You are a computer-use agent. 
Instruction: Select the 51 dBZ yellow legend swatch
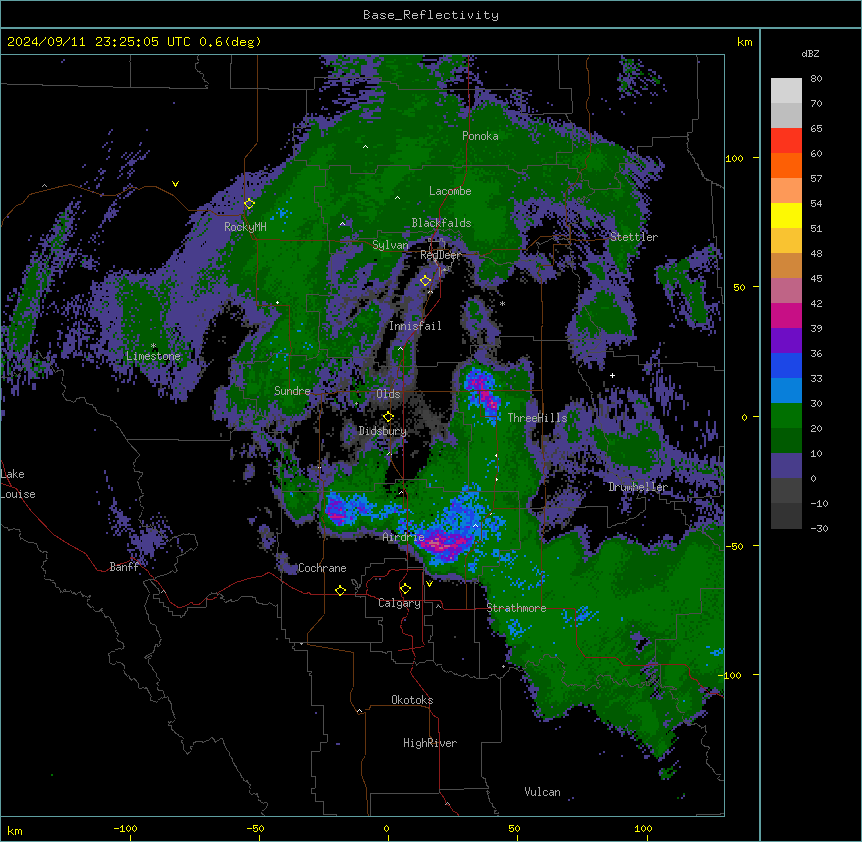point(786,215)
